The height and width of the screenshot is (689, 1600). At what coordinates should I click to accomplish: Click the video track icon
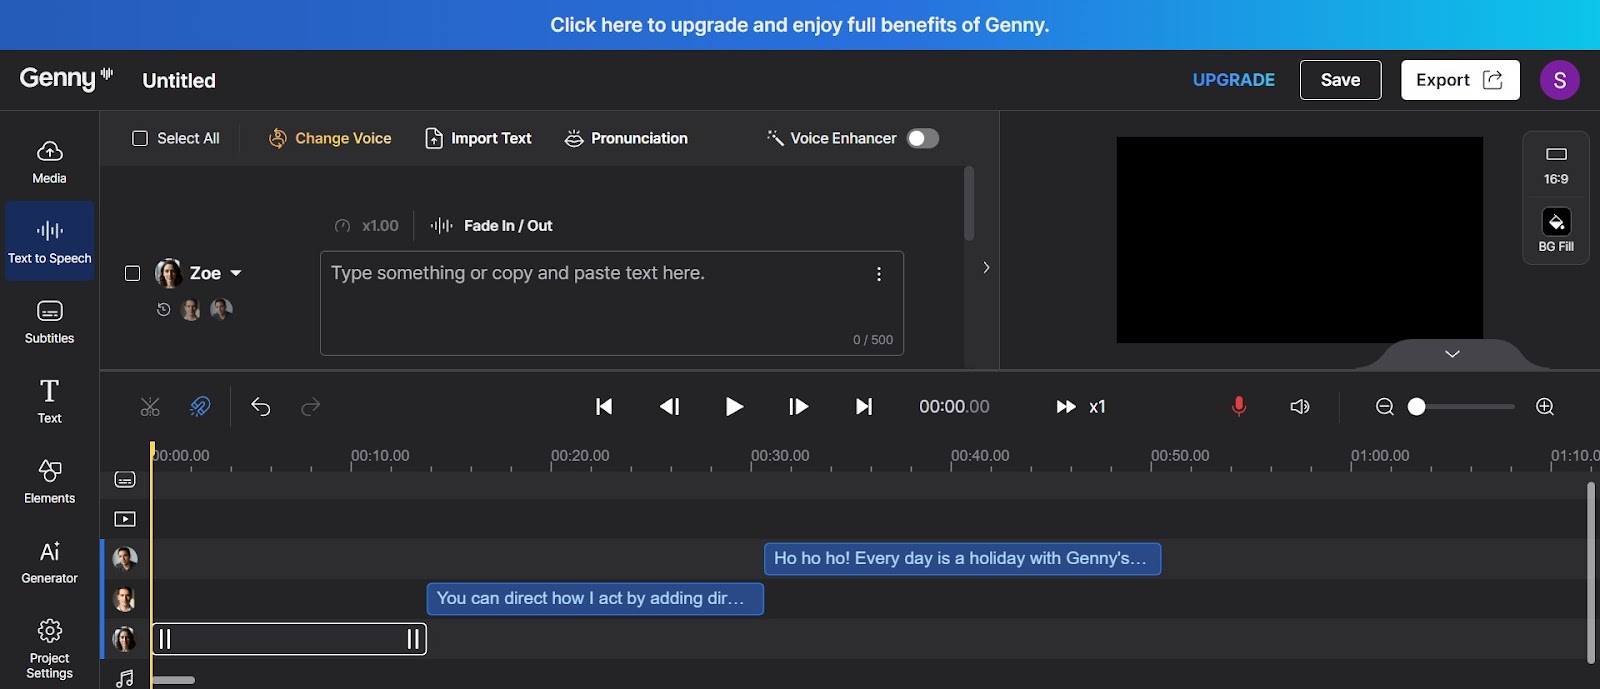[125, 519]
